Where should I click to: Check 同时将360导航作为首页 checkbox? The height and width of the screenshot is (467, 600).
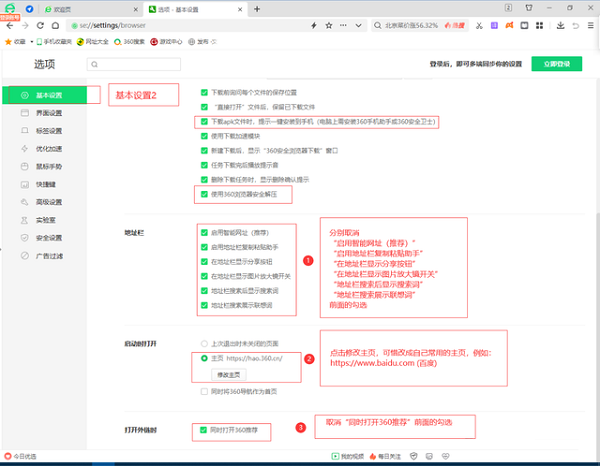204,392
